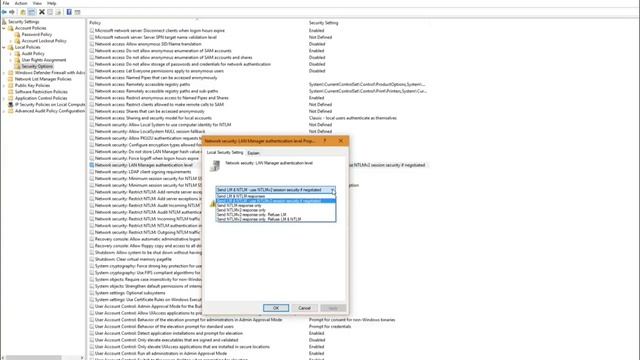Open the File menu

point(6,3)
